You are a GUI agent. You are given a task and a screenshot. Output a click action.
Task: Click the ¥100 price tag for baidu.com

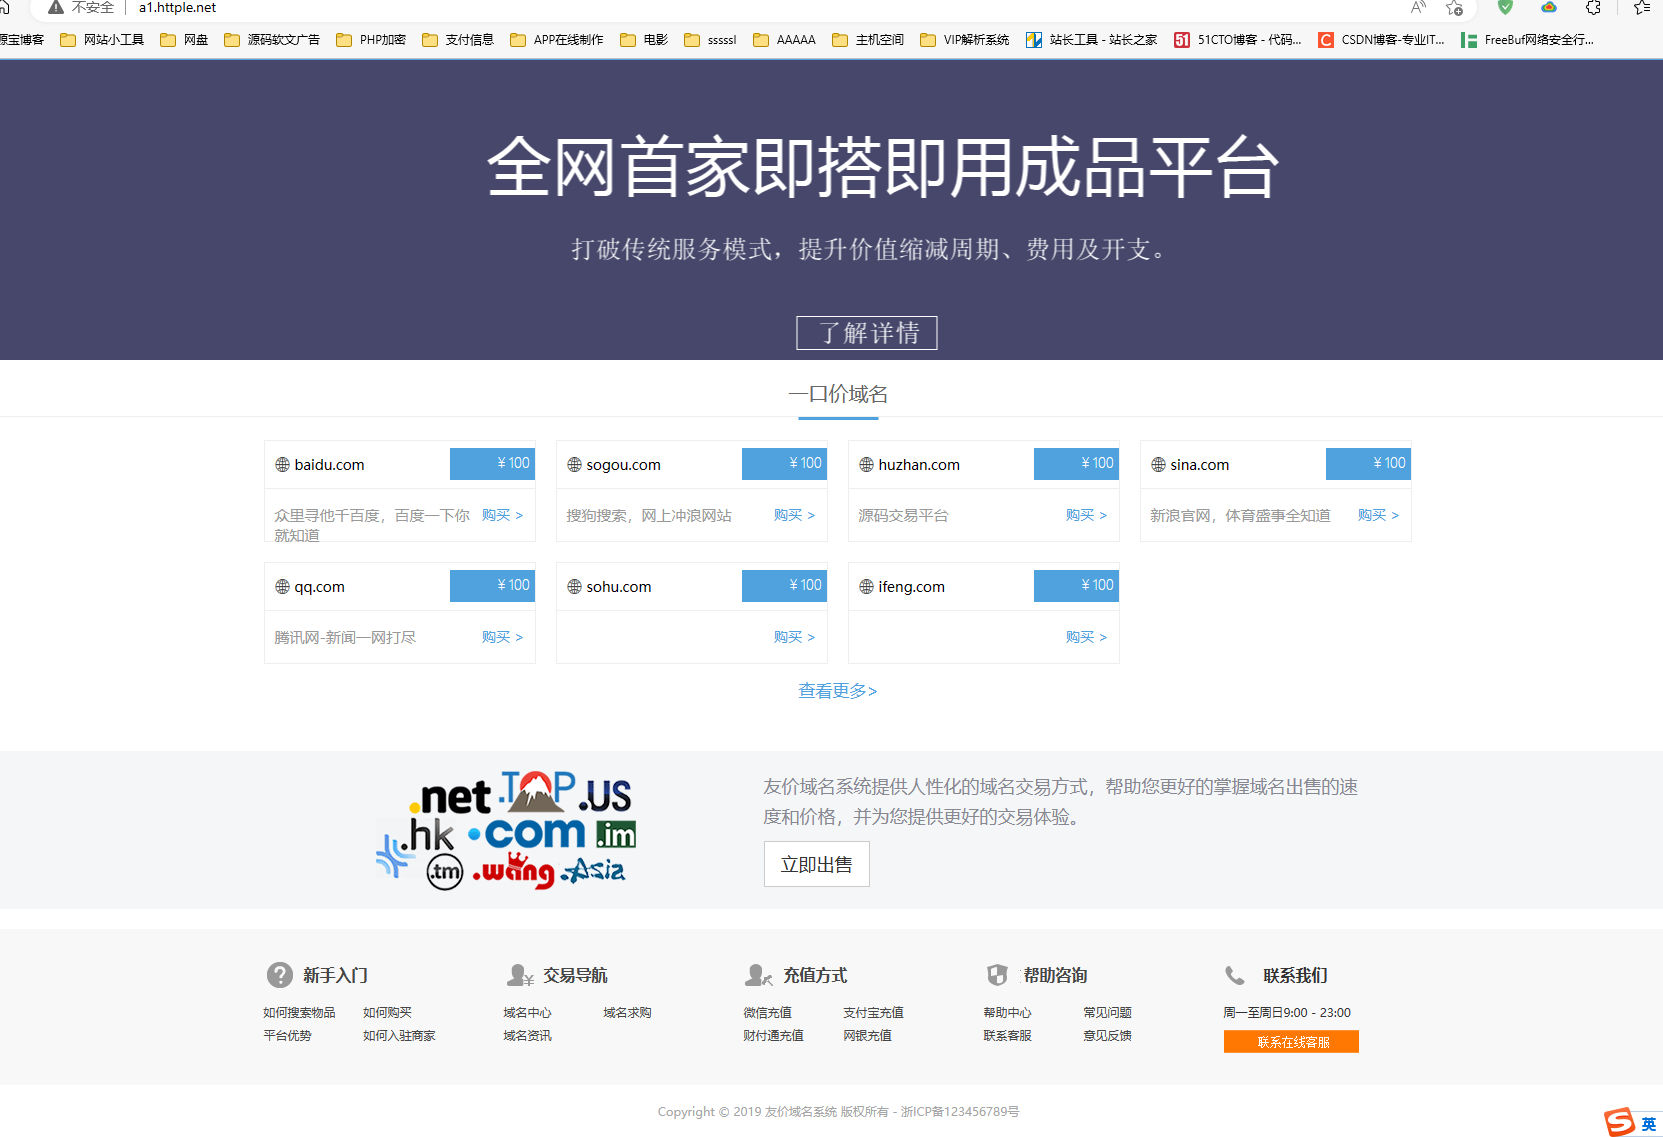coord(492,463)
